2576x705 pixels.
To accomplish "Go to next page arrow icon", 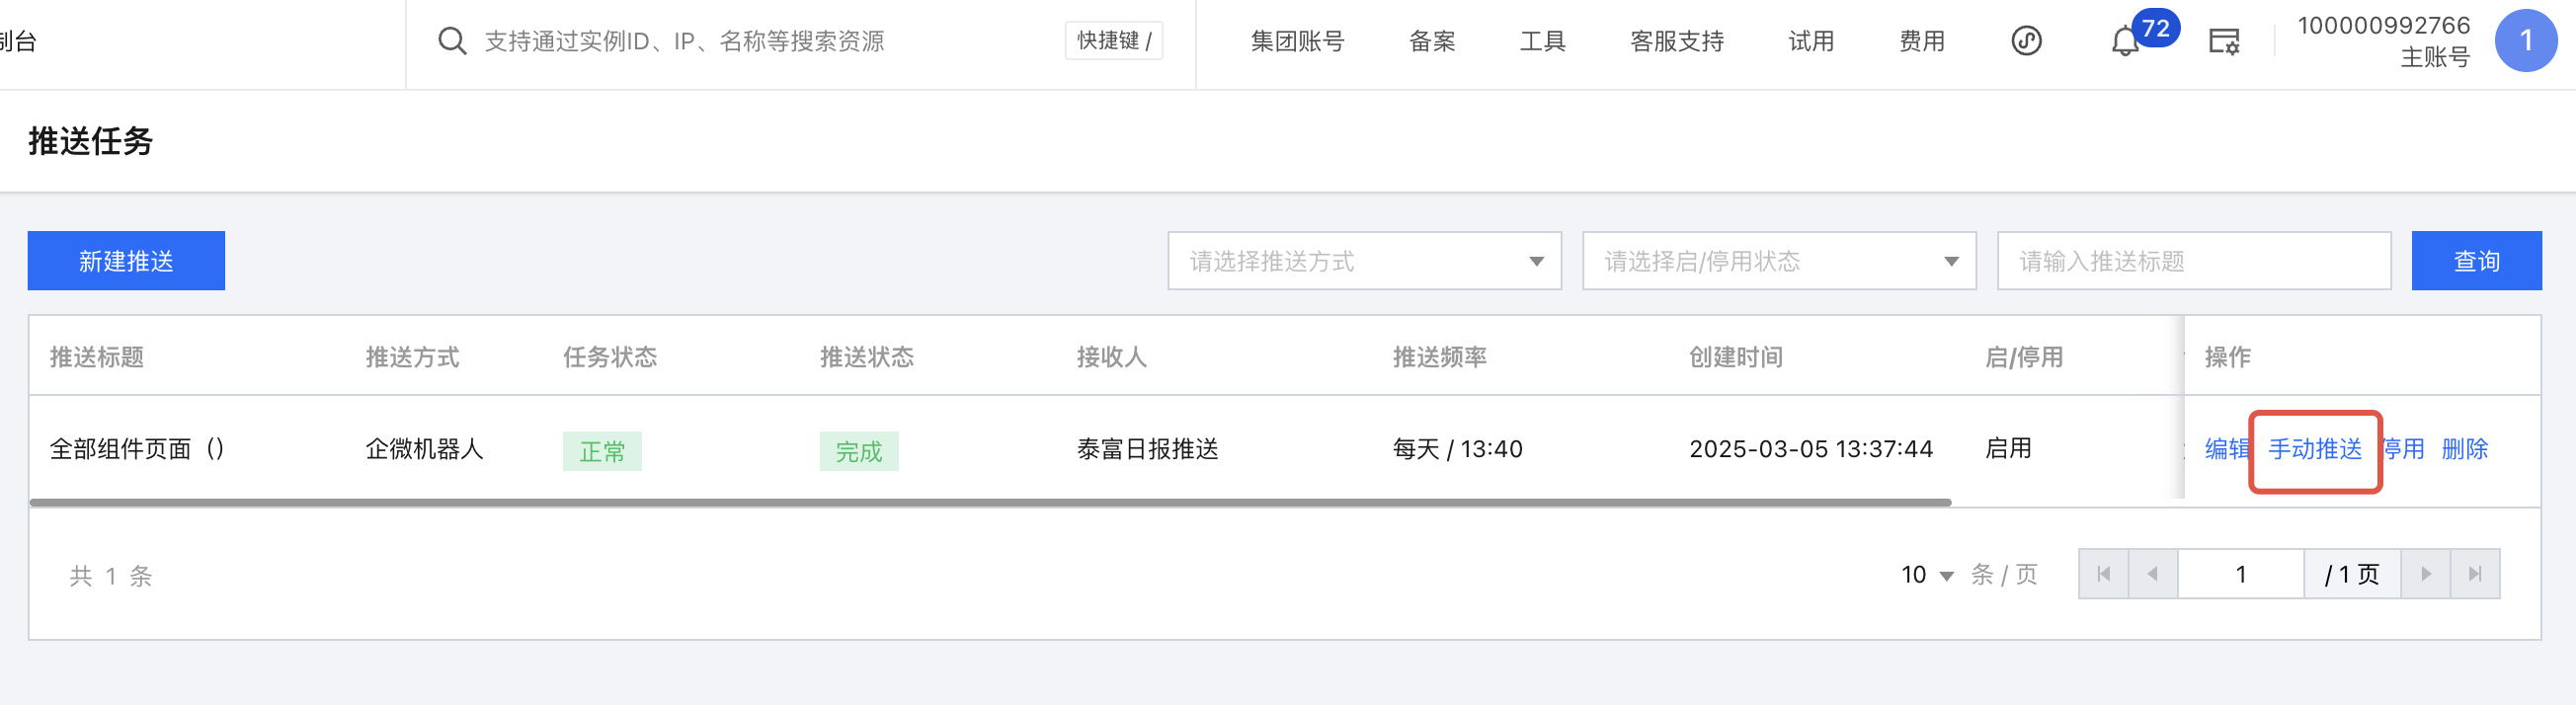I will point(2425,574).
